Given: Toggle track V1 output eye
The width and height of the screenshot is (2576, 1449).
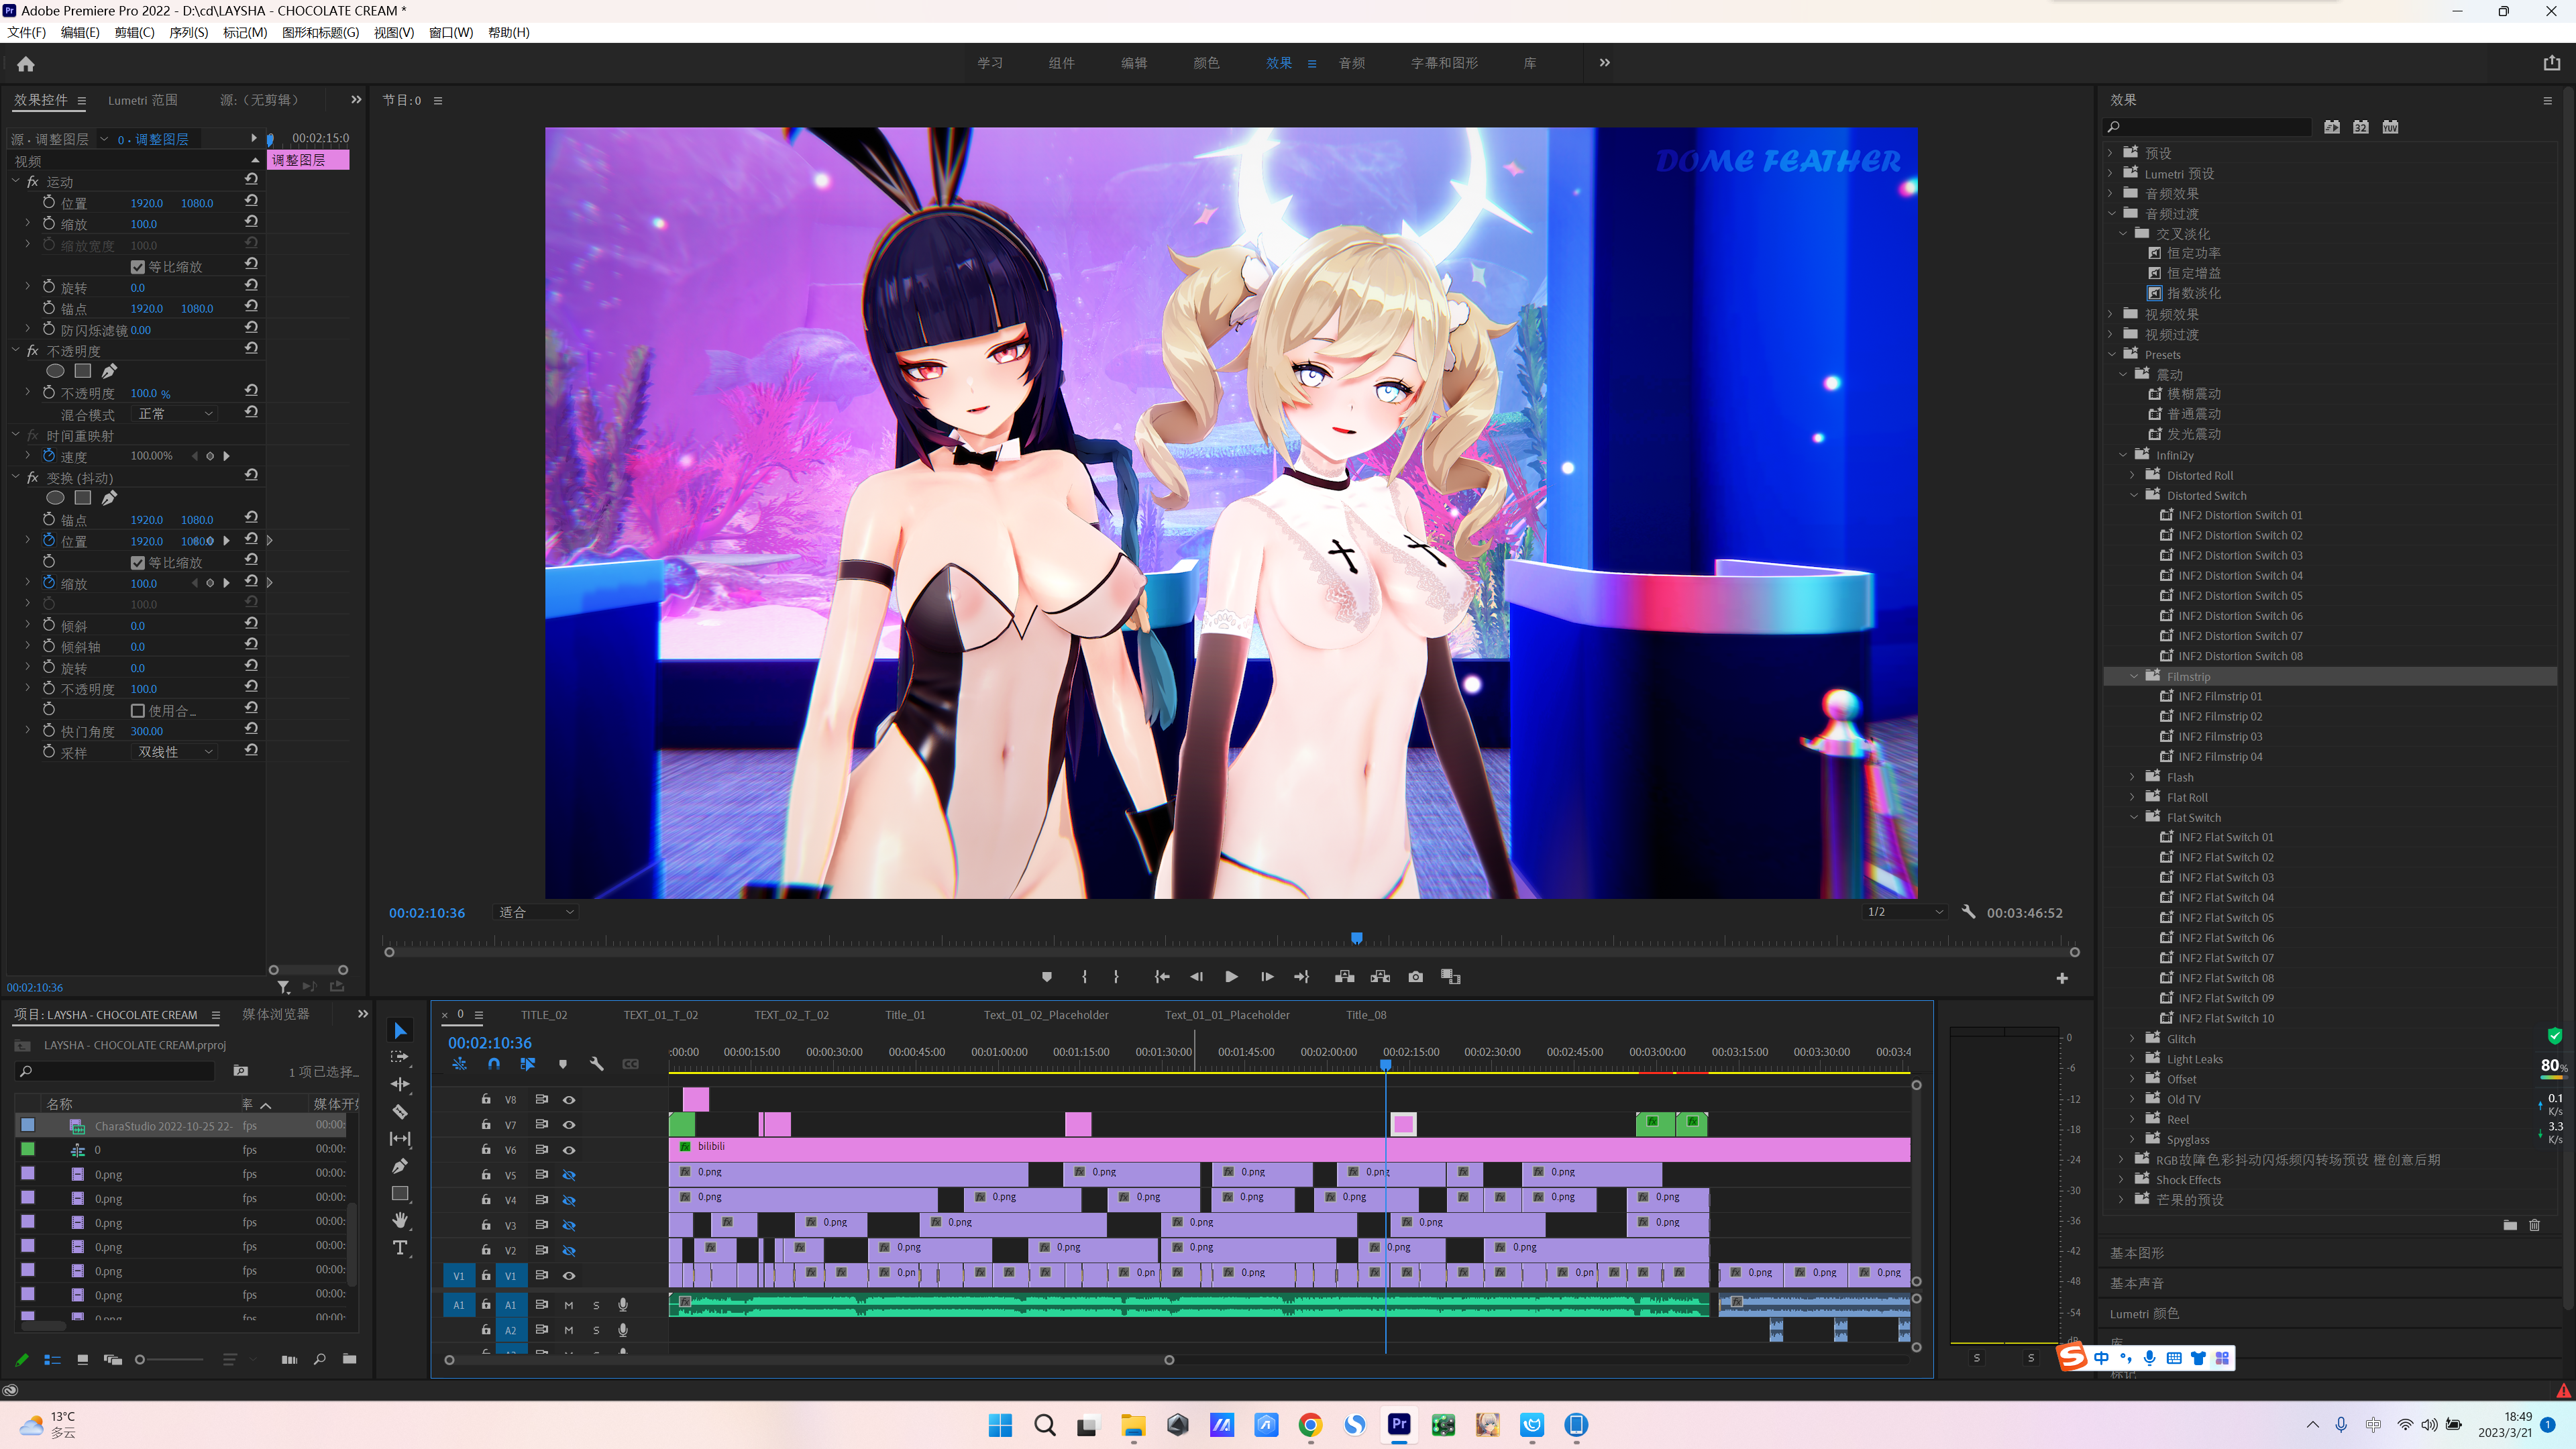Looking at the screenshot, I should (569, 1276).
